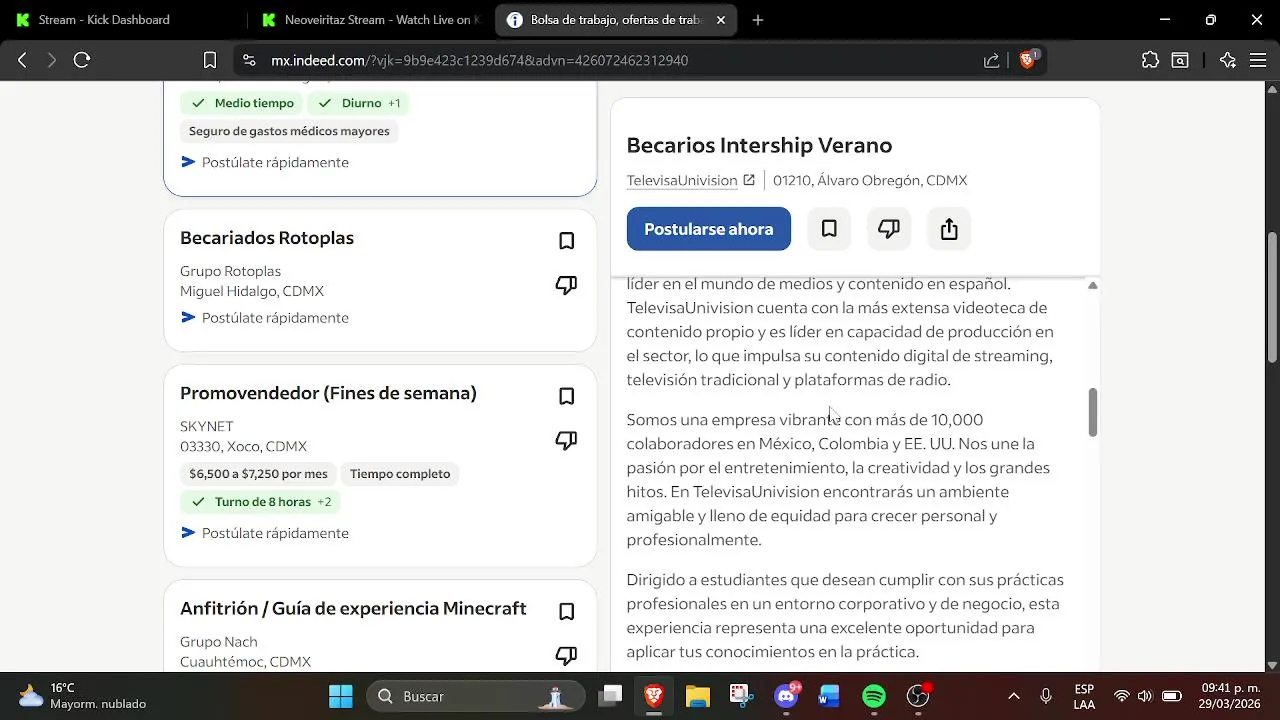The width and height of the screenshot is (1280, 720).
Task: Save the Anfitrión / Guía Minecraft job
Action: [x=566, y=611]
